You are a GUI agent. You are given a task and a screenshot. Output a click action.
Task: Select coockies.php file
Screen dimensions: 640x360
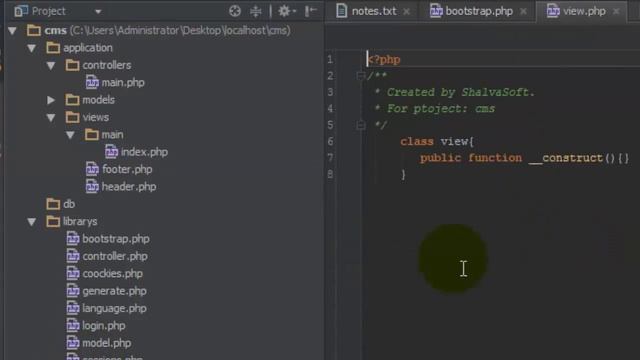coord(112,274)
